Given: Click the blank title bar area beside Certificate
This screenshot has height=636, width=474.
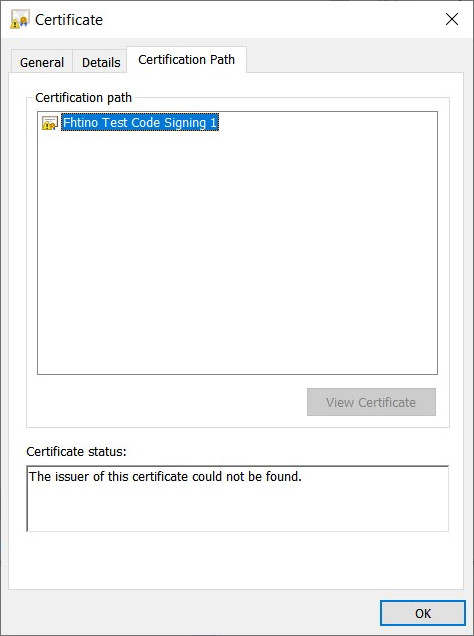Looking at the screenshot, I should pos(272,19).
